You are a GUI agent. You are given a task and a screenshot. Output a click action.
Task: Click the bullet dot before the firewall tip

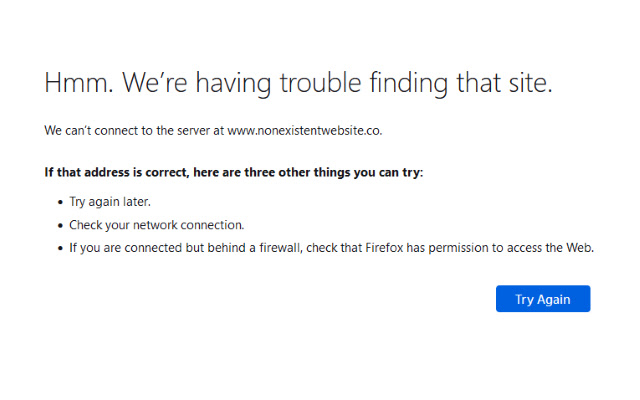click(x=60, y=249)
